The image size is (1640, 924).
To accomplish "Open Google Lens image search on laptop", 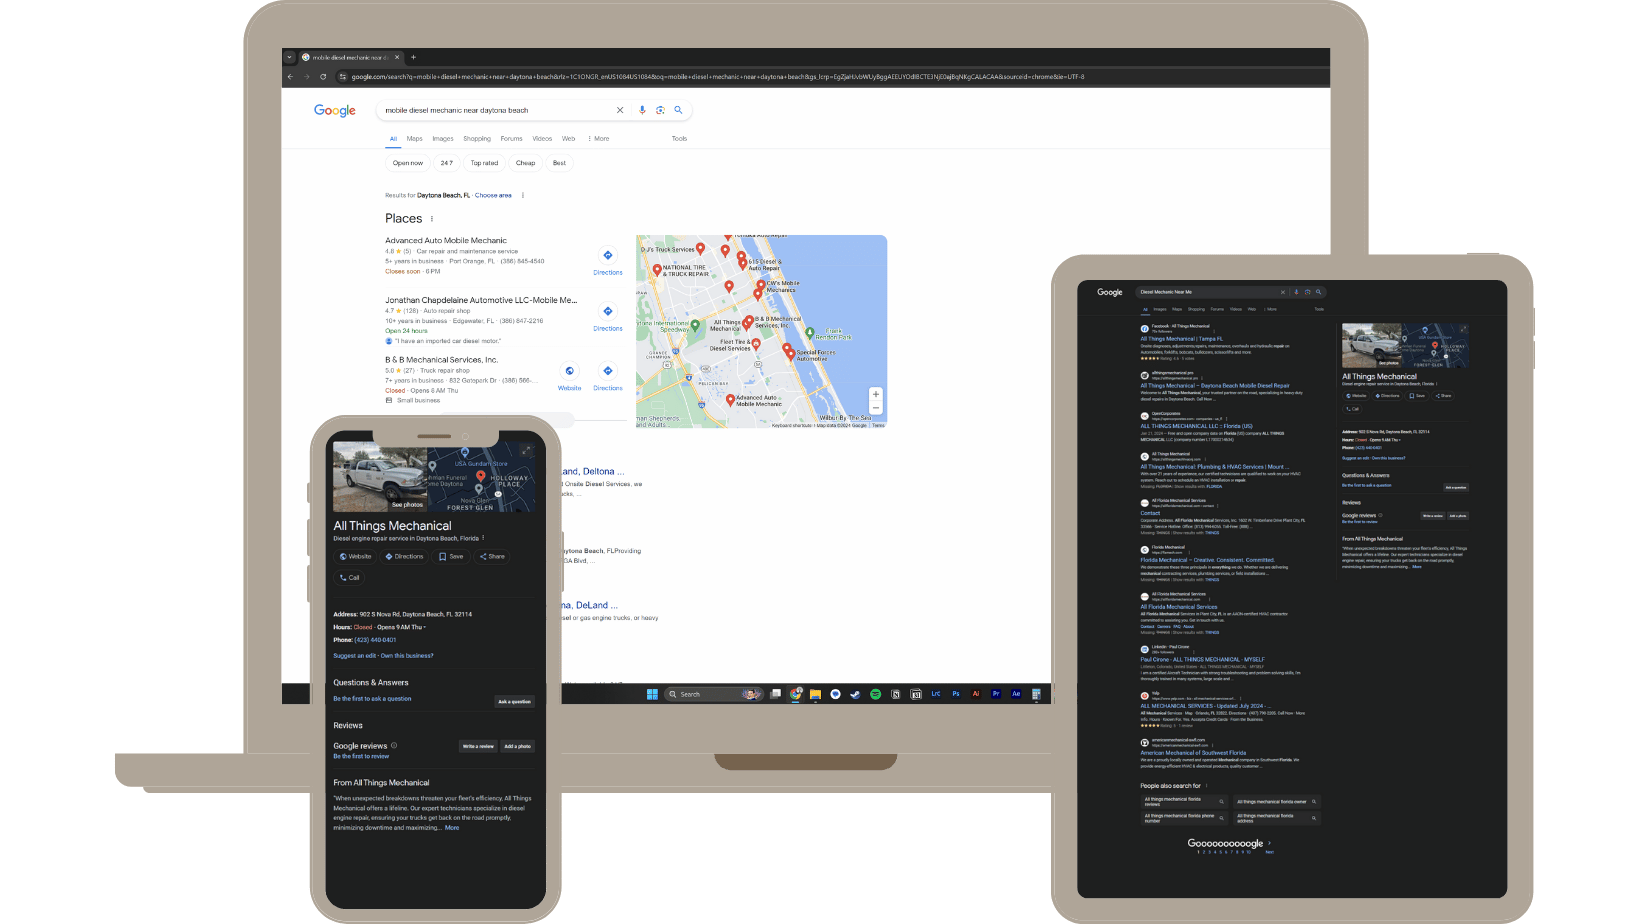I will point(660,110).
